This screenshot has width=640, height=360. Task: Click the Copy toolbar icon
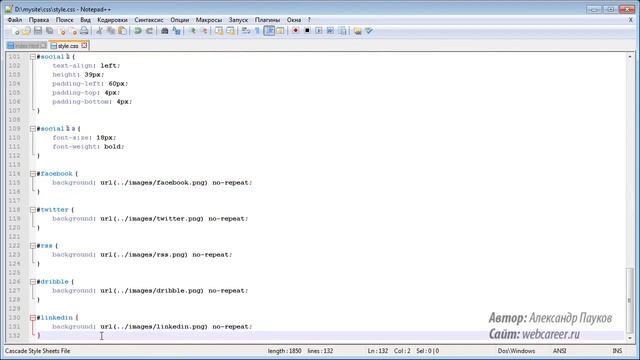click(x=111, y=31)
